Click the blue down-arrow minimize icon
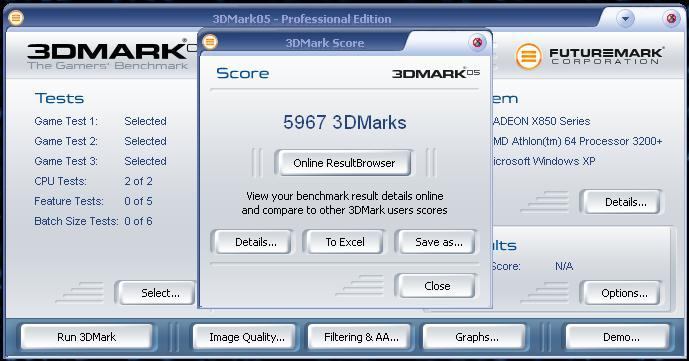 pos(625,19)
